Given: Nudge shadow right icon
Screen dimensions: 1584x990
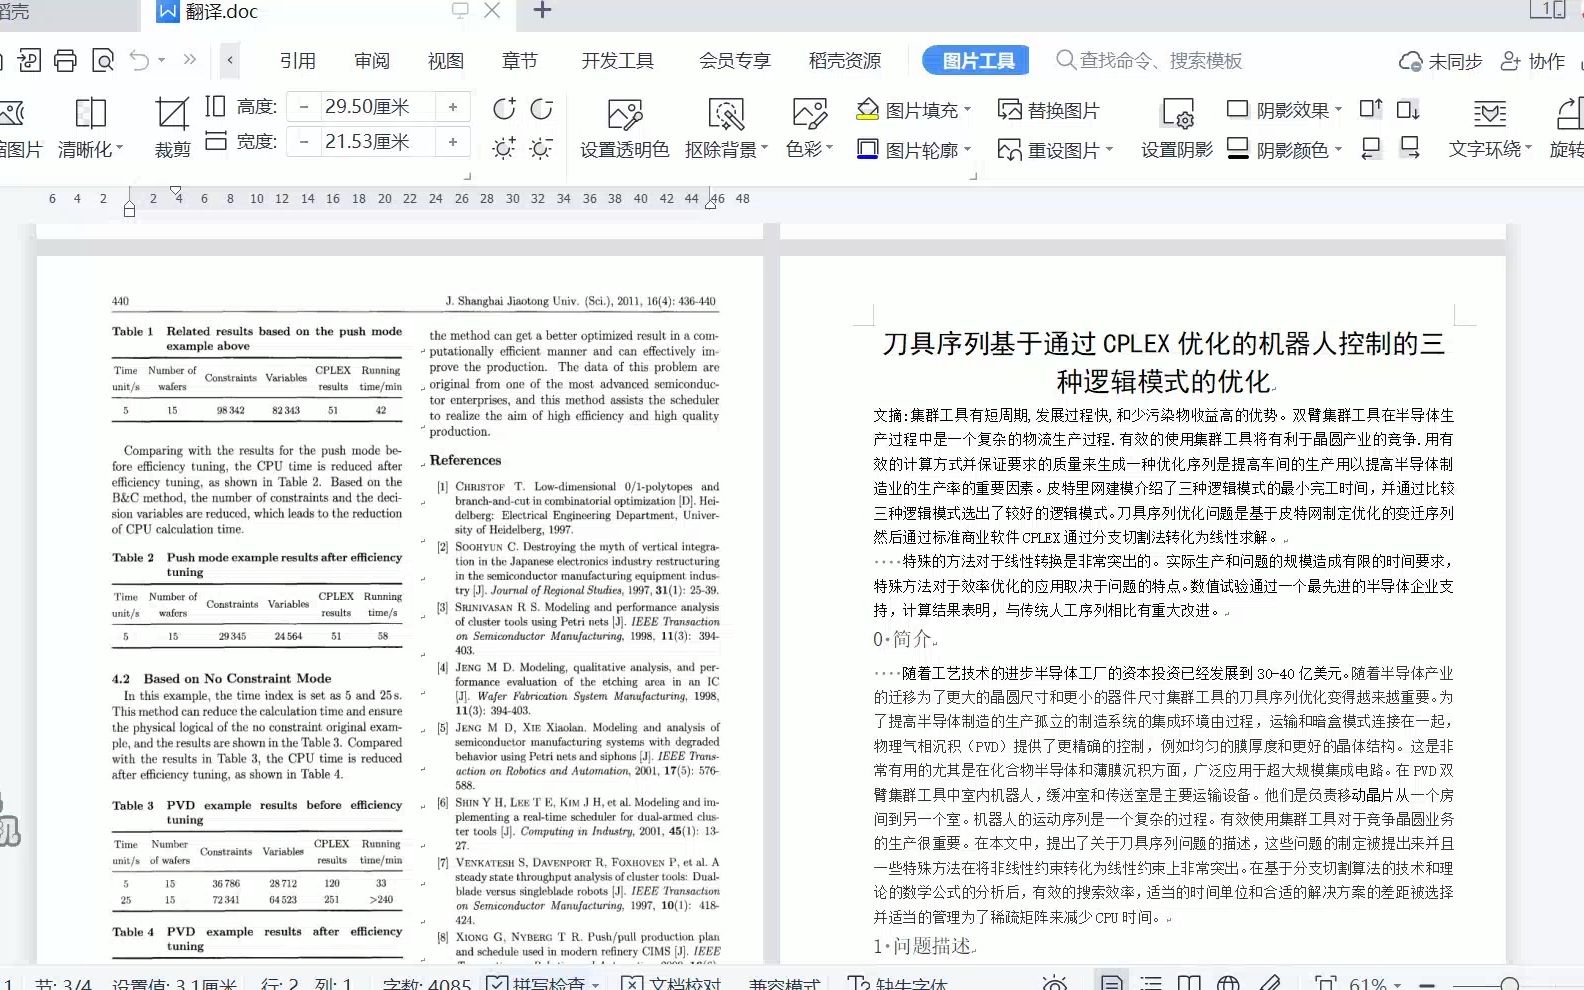Looking at the screenshot, I should click(x=1409, y=149).
